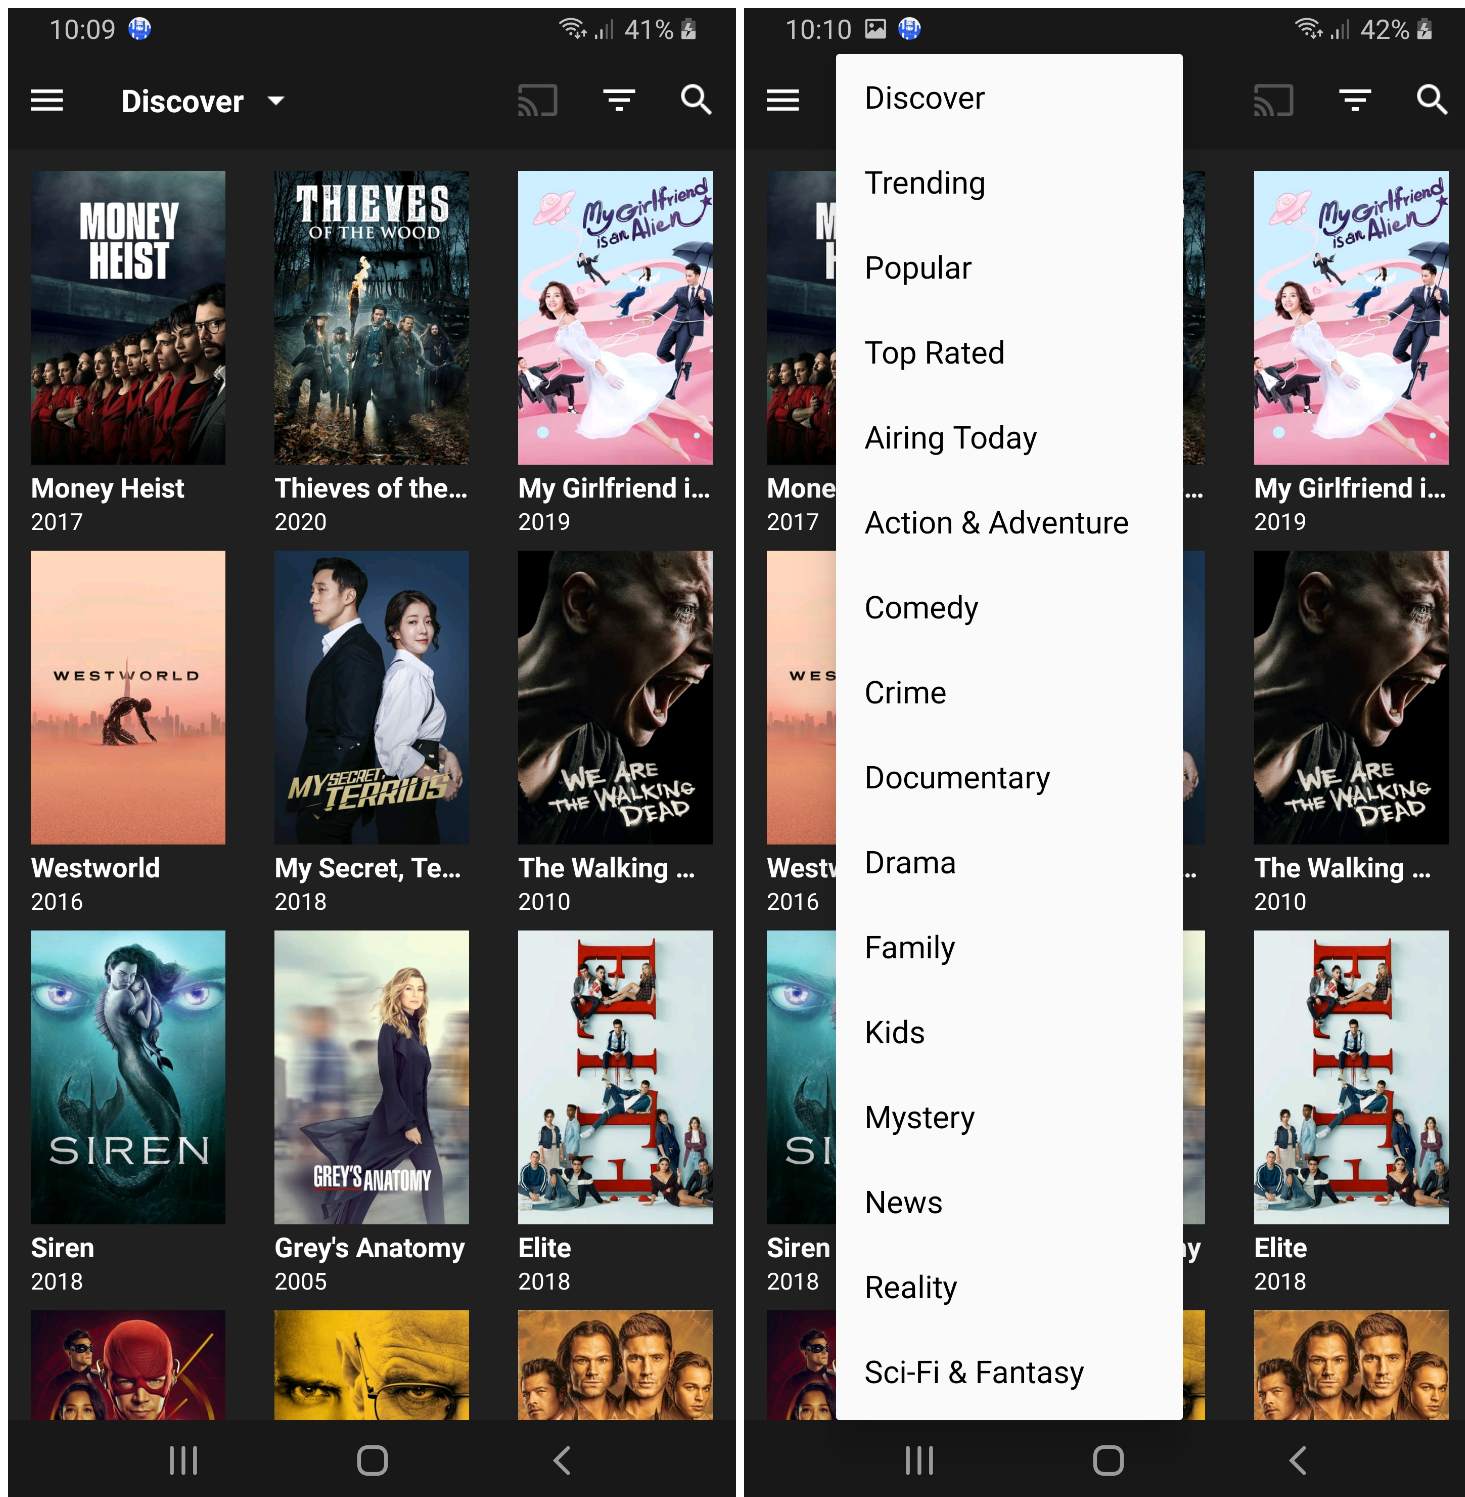Select Trending category

click(1009, 183)
